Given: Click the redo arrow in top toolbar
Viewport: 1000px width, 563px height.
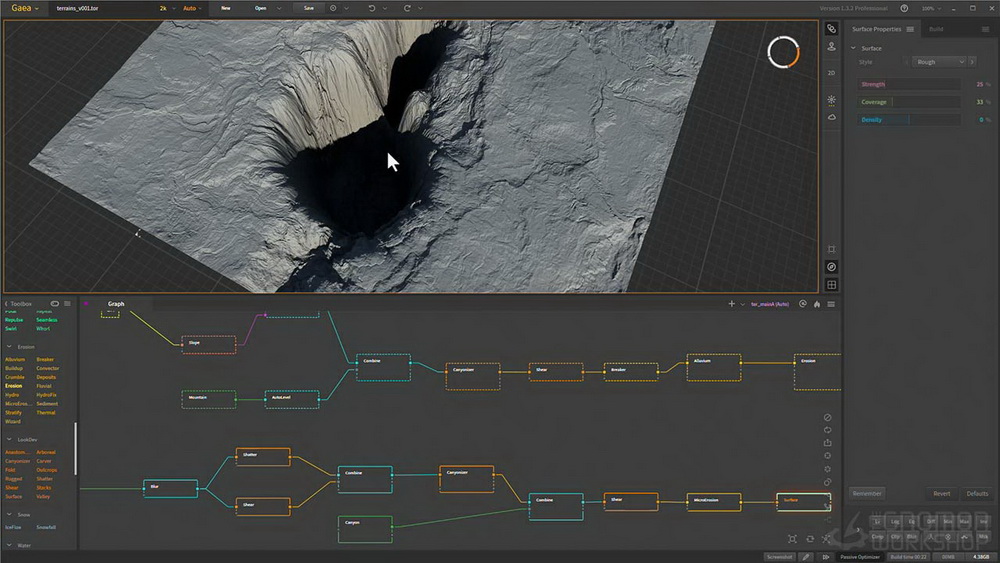Looking at the screenshot, I should 407,8.
